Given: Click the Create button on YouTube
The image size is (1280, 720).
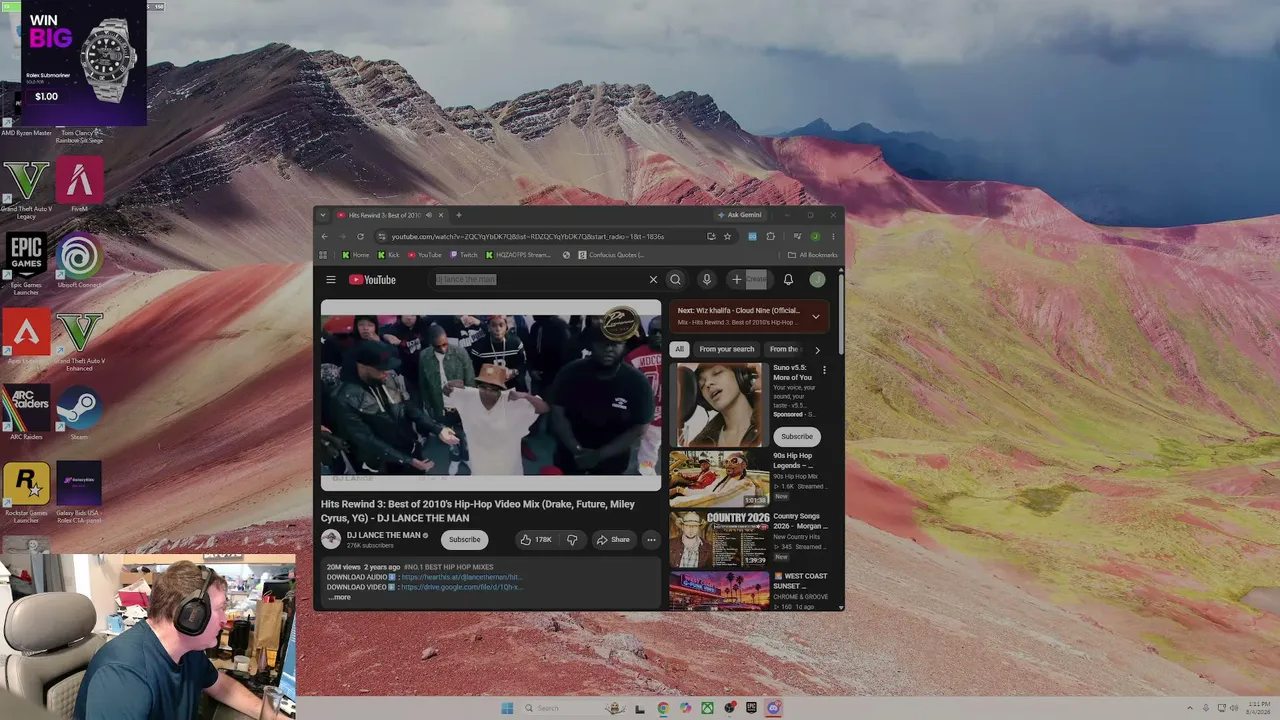Looking at the screenshot, I should (749, 280).
